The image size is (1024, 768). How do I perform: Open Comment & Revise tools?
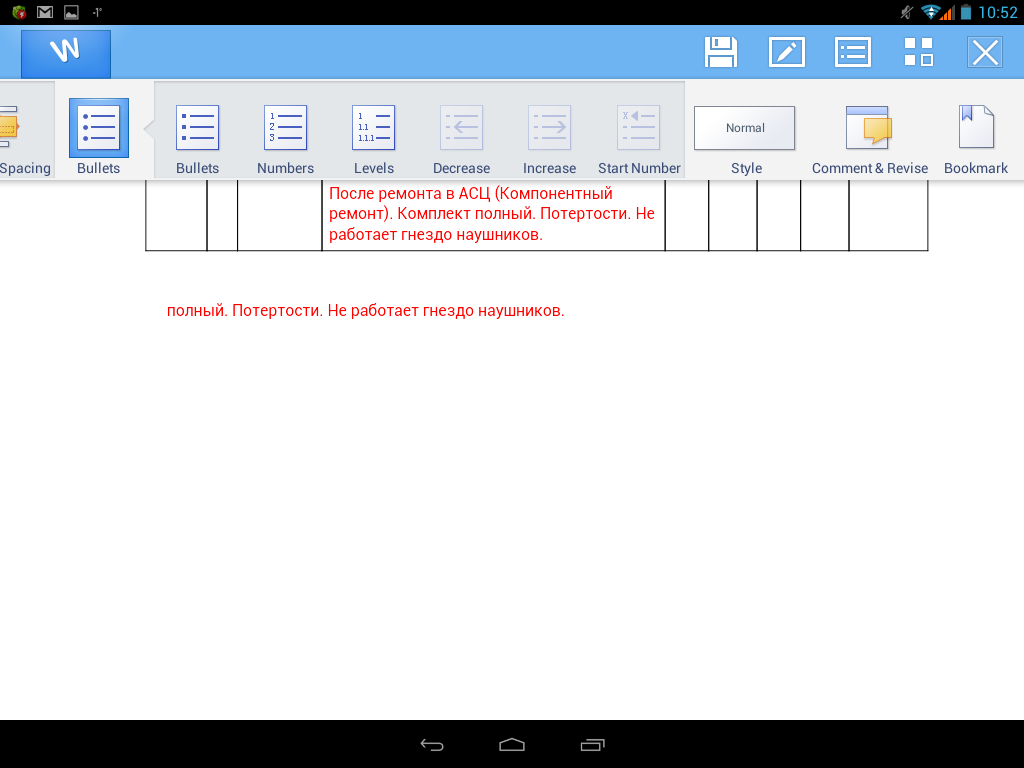pos(869,138)
